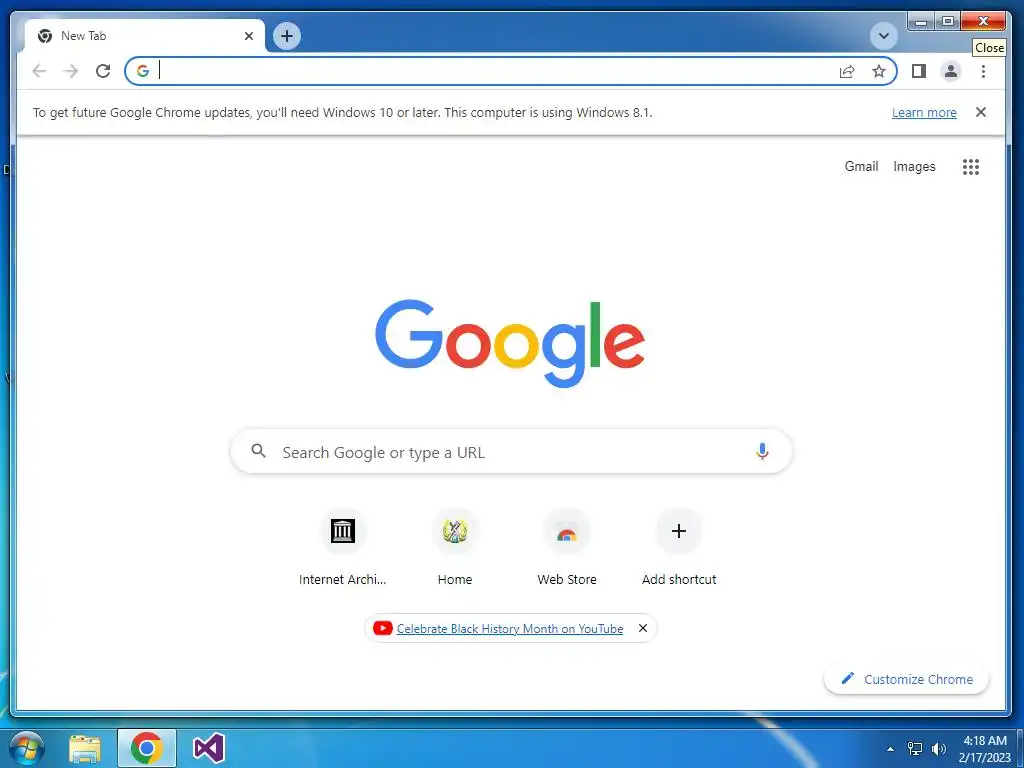1024x768 pixels.
Task: Maximize the Chrome window
Action: pos(948,22)
